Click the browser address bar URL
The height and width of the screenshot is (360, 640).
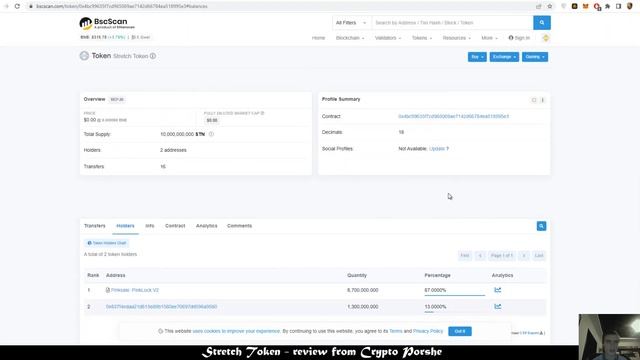(122, 6)
